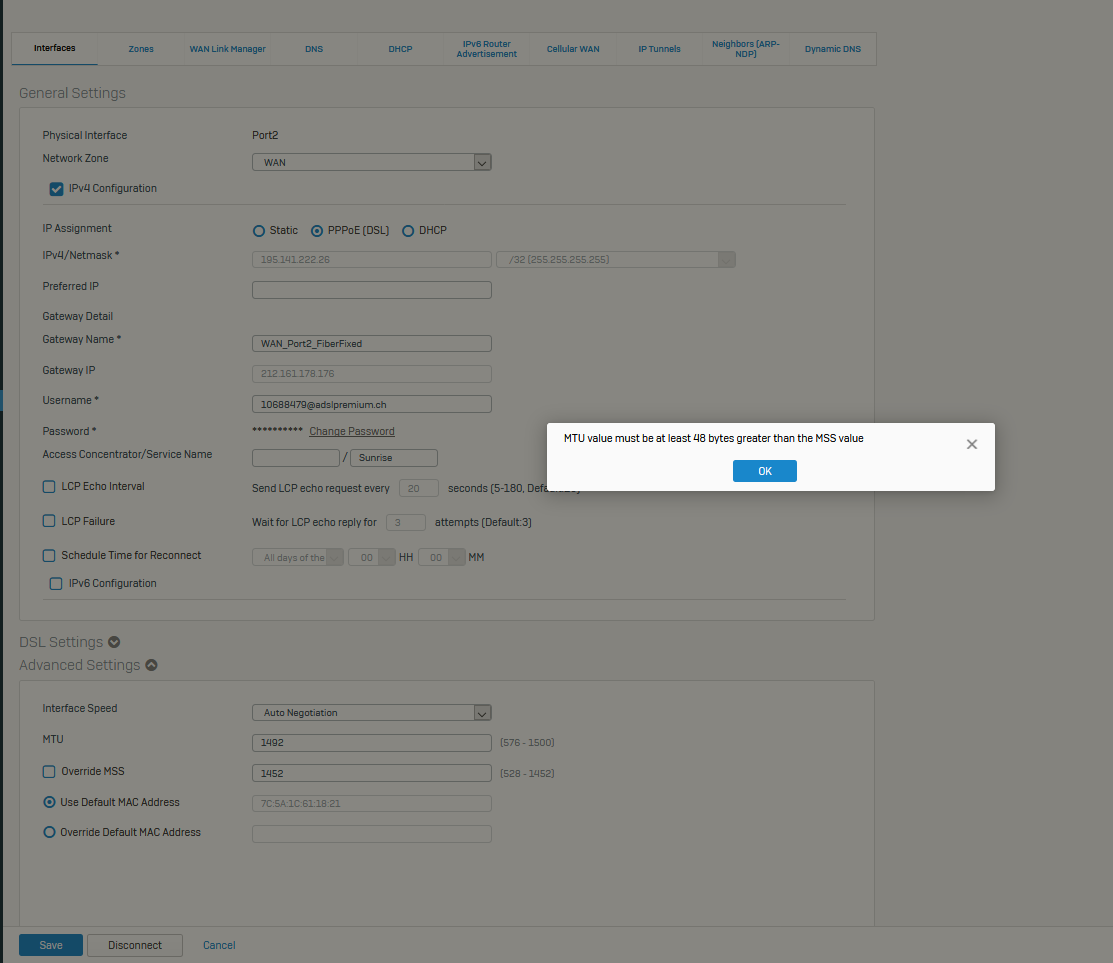
Task: Enable the LCP Echo Interval checkbox
Action: (49, 487)
